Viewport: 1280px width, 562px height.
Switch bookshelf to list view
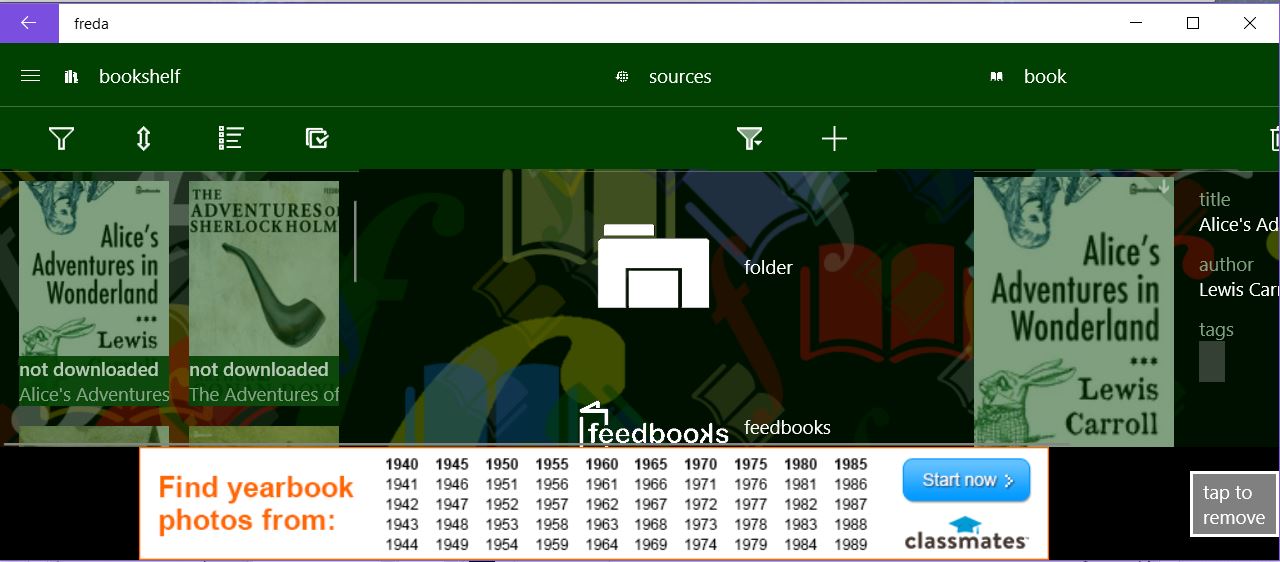(x=231, y=138)
